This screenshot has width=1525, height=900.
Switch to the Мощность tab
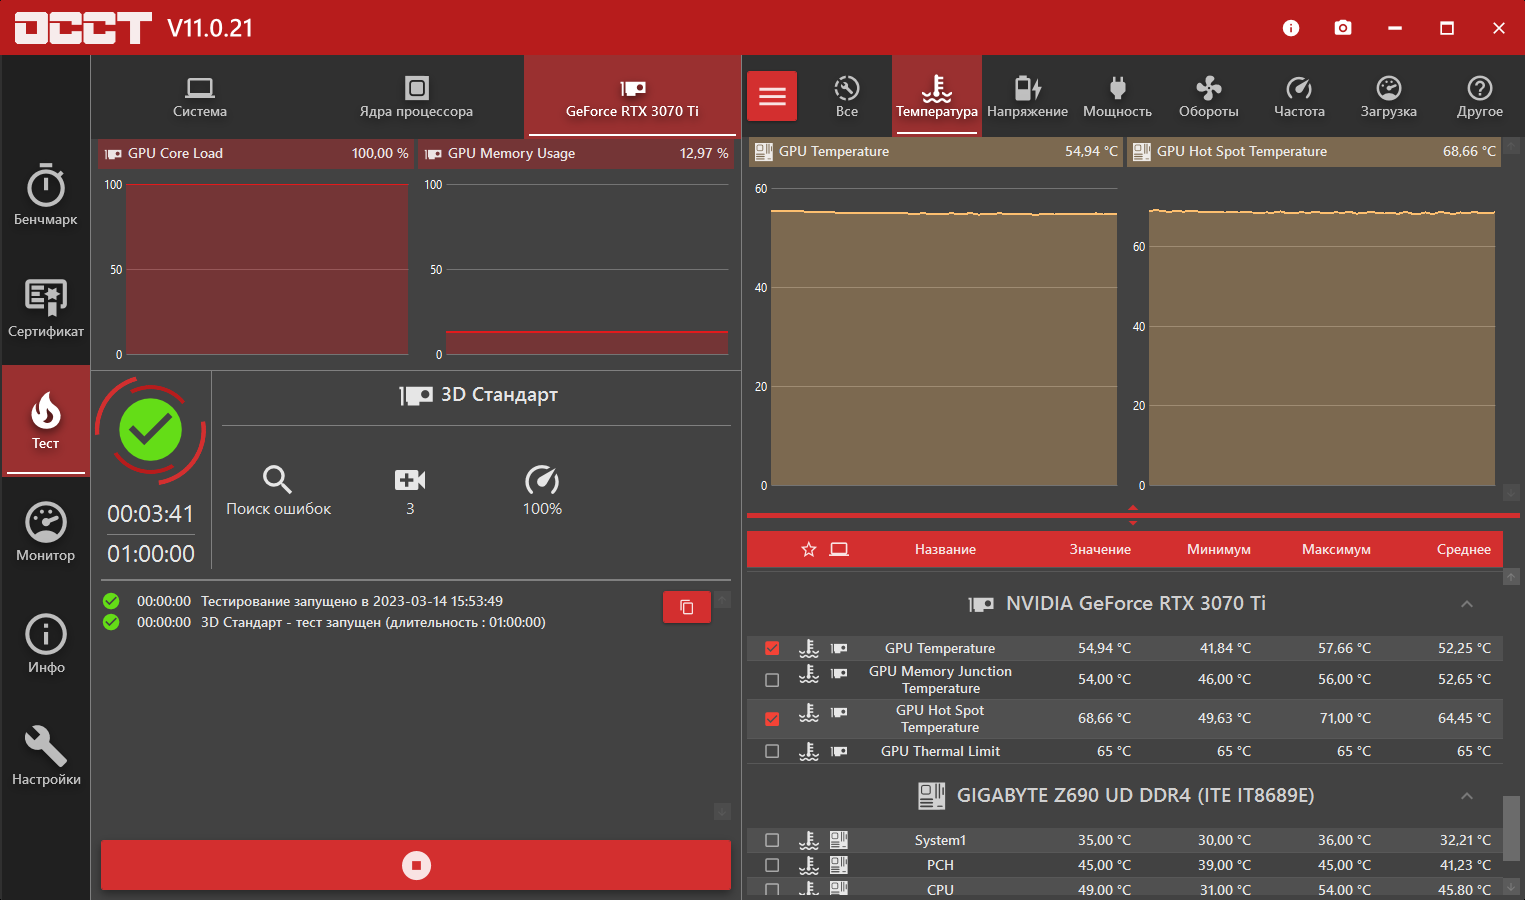[x=1118, y=97]
